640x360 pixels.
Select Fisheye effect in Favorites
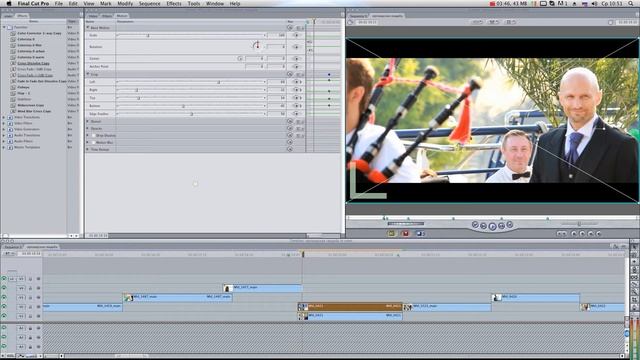coord(23,87)
